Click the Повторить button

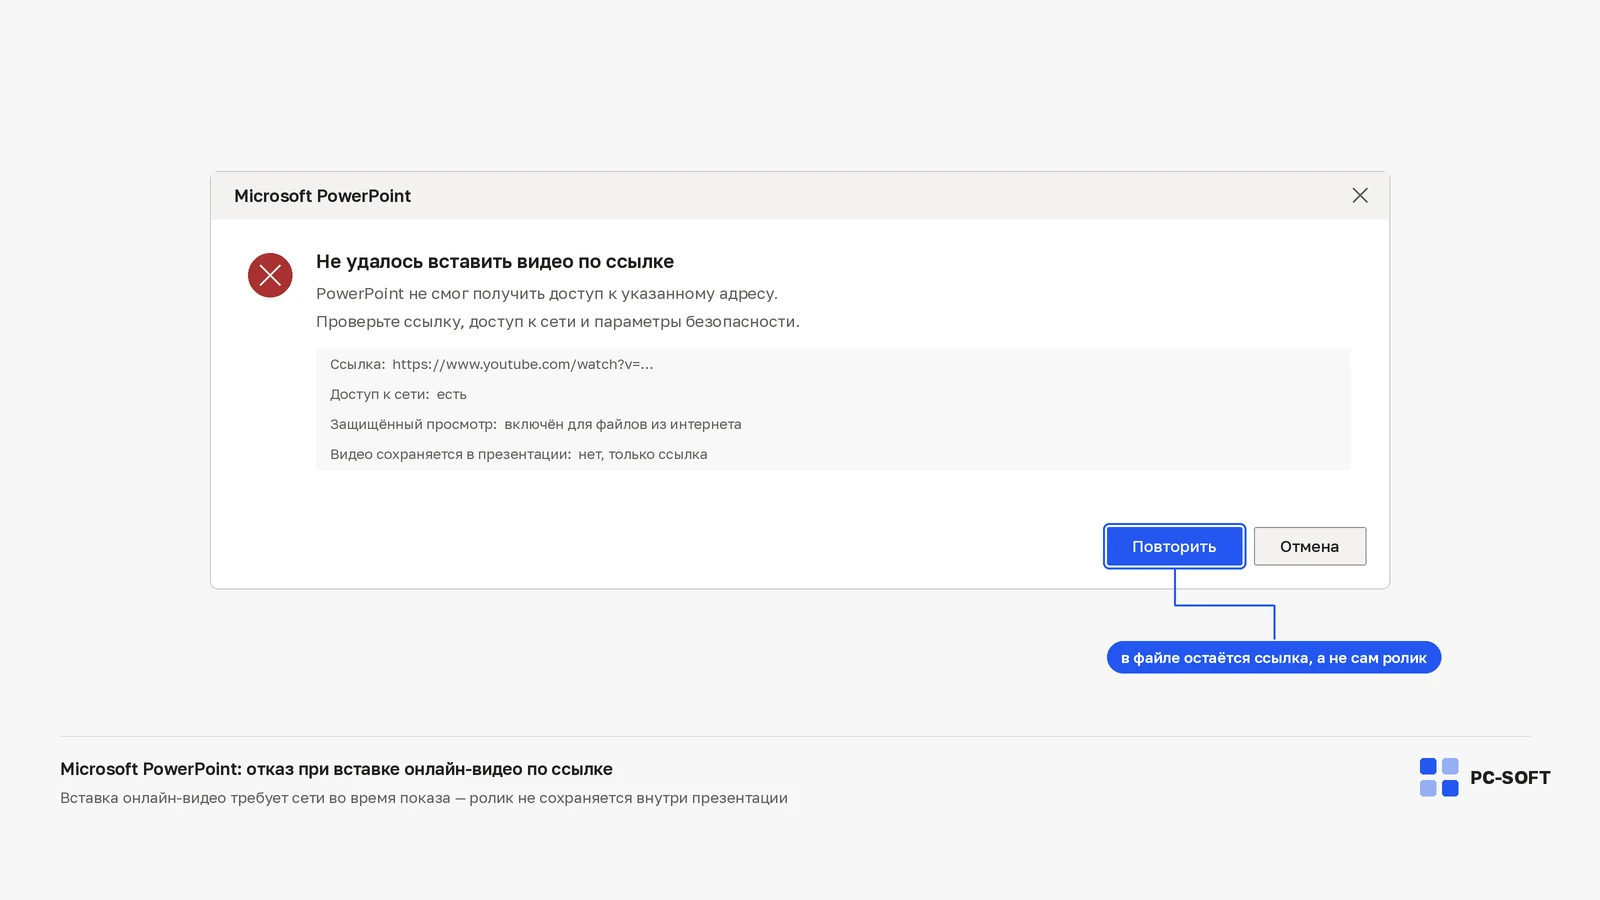tap(1174, 546)
